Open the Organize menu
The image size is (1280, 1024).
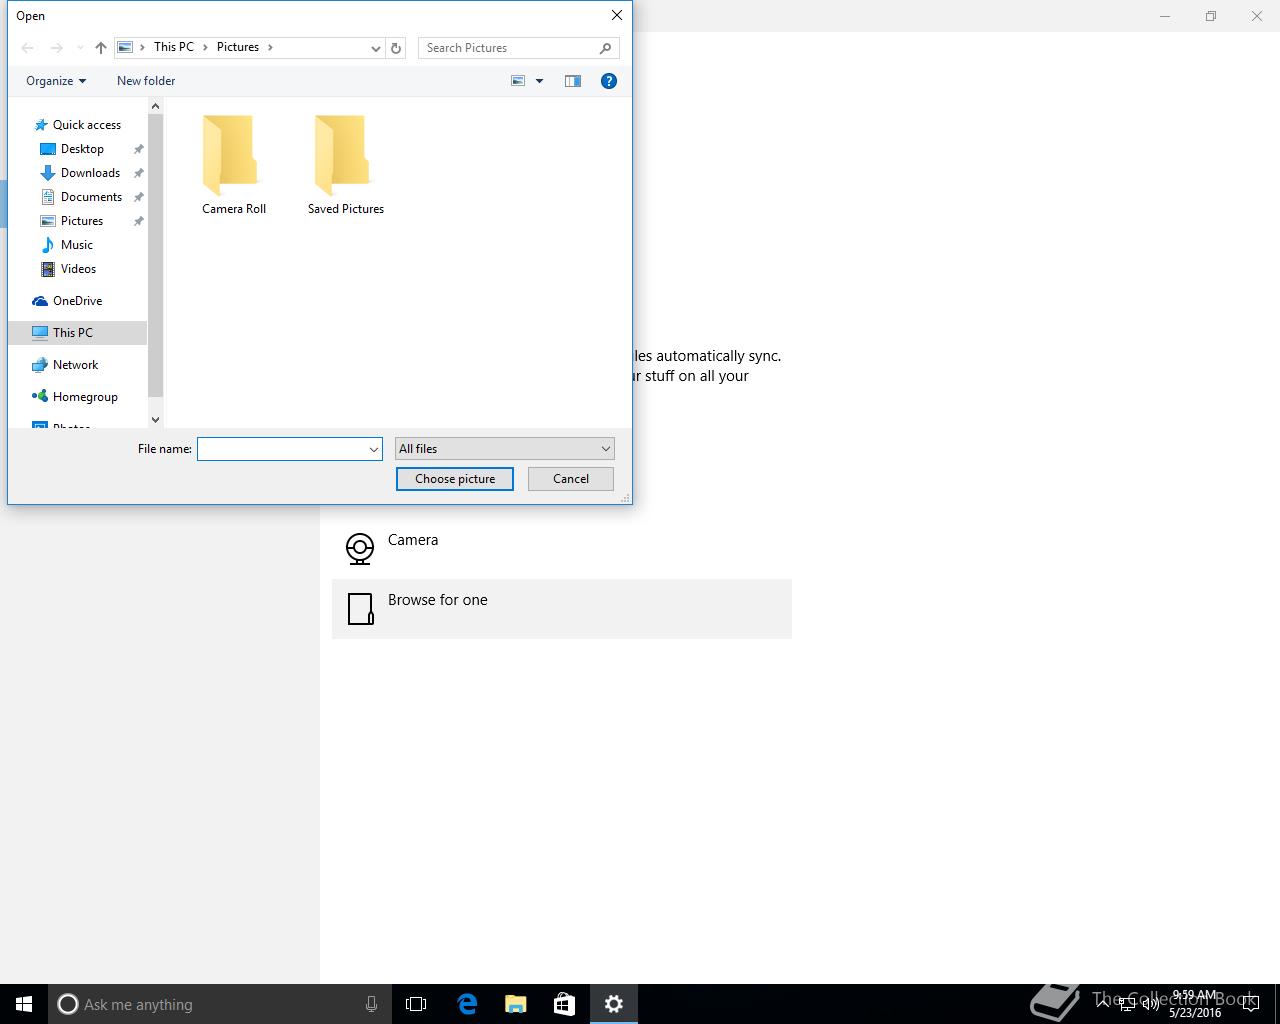click(56, 81)
